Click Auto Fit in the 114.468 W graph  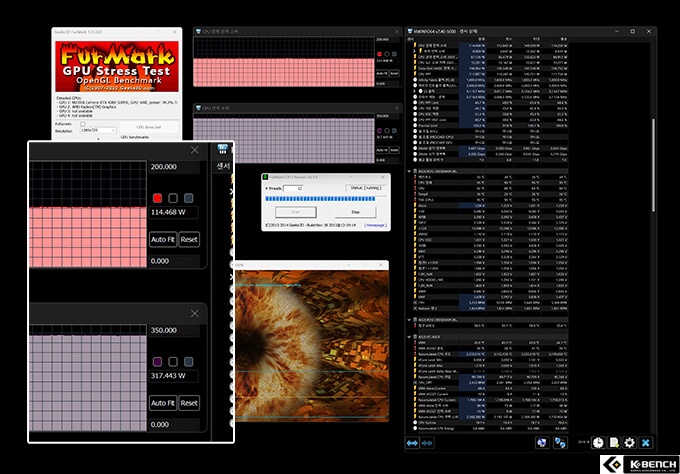click(x=162, y=239)
